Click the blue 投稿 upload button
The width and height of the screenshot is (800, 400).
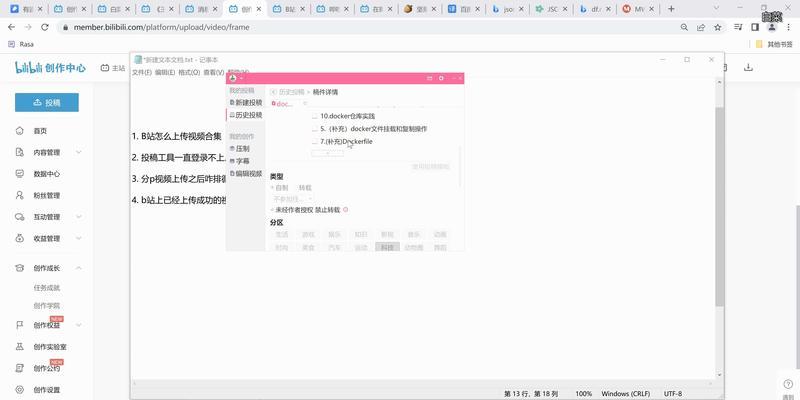coord(47,103)
